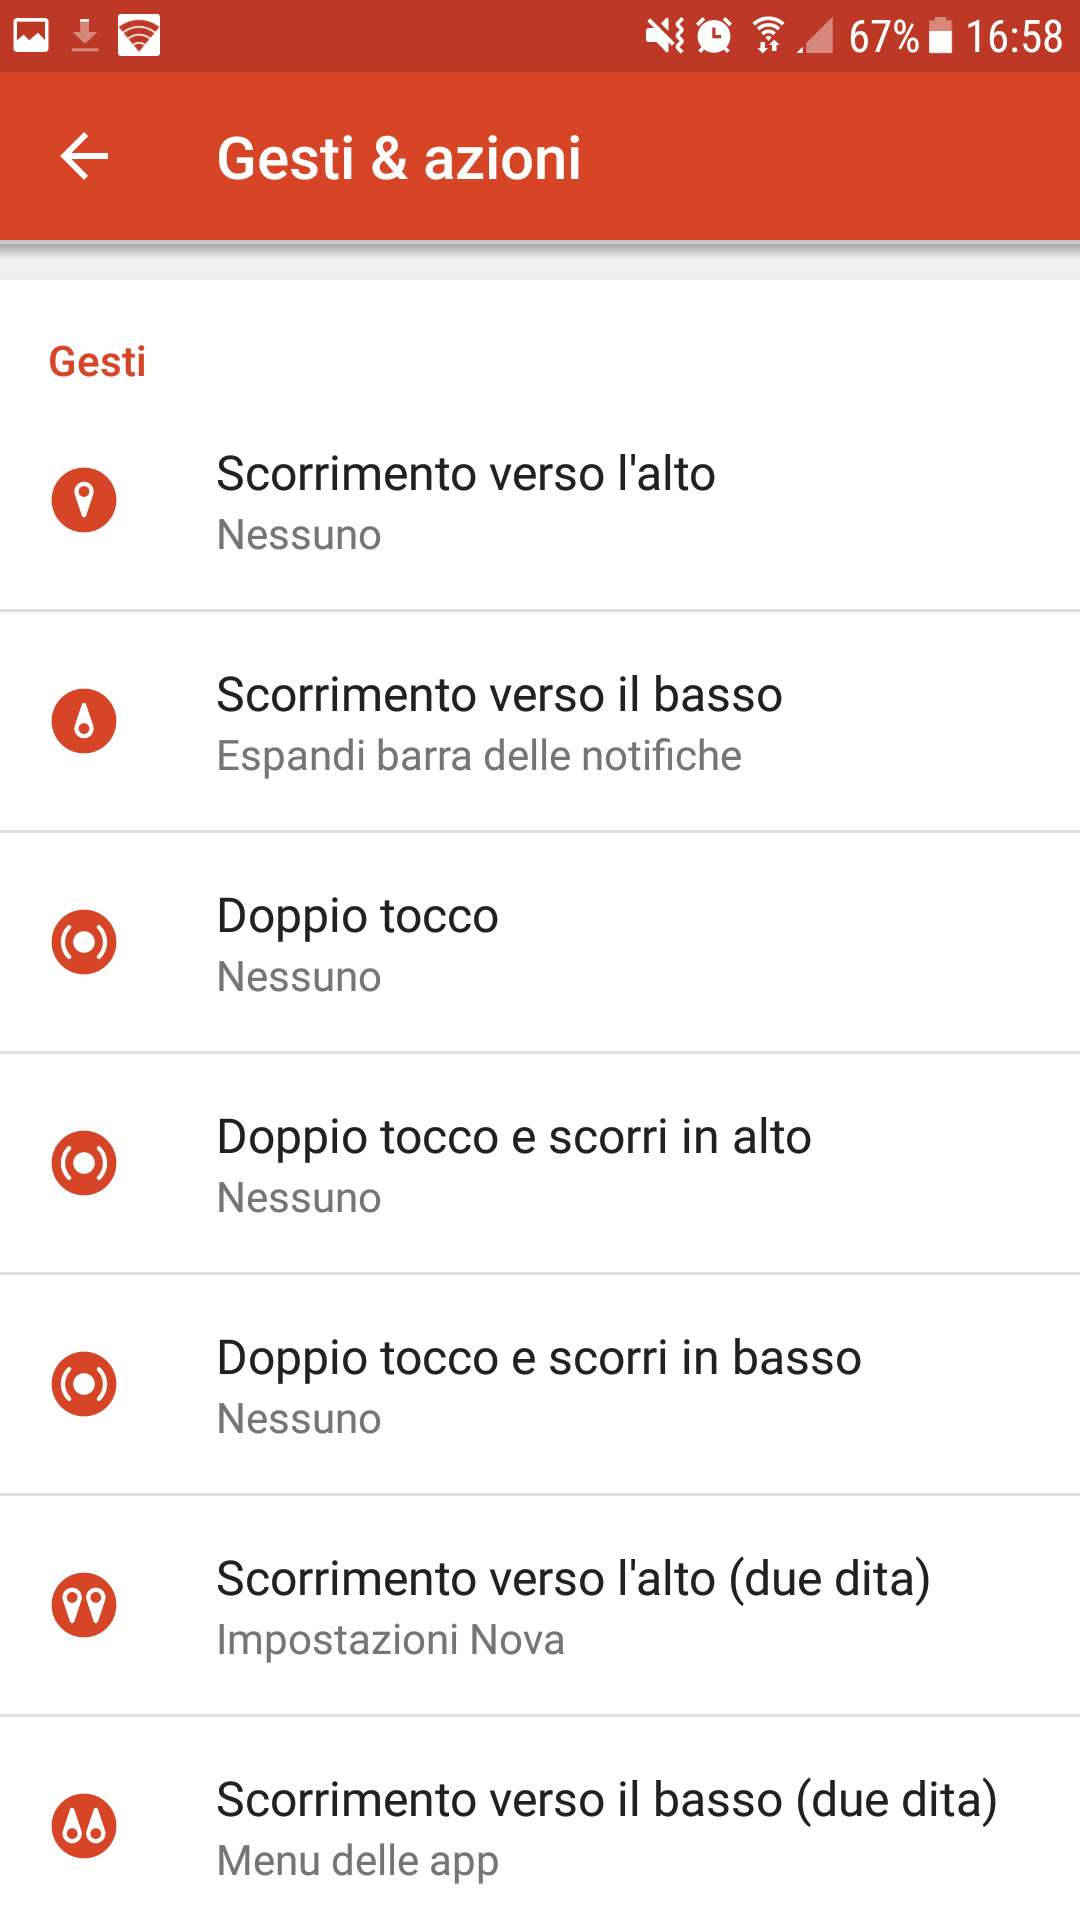Tap the back arrow in header
1080x1920 pixels.
click(x=84, y=157)
